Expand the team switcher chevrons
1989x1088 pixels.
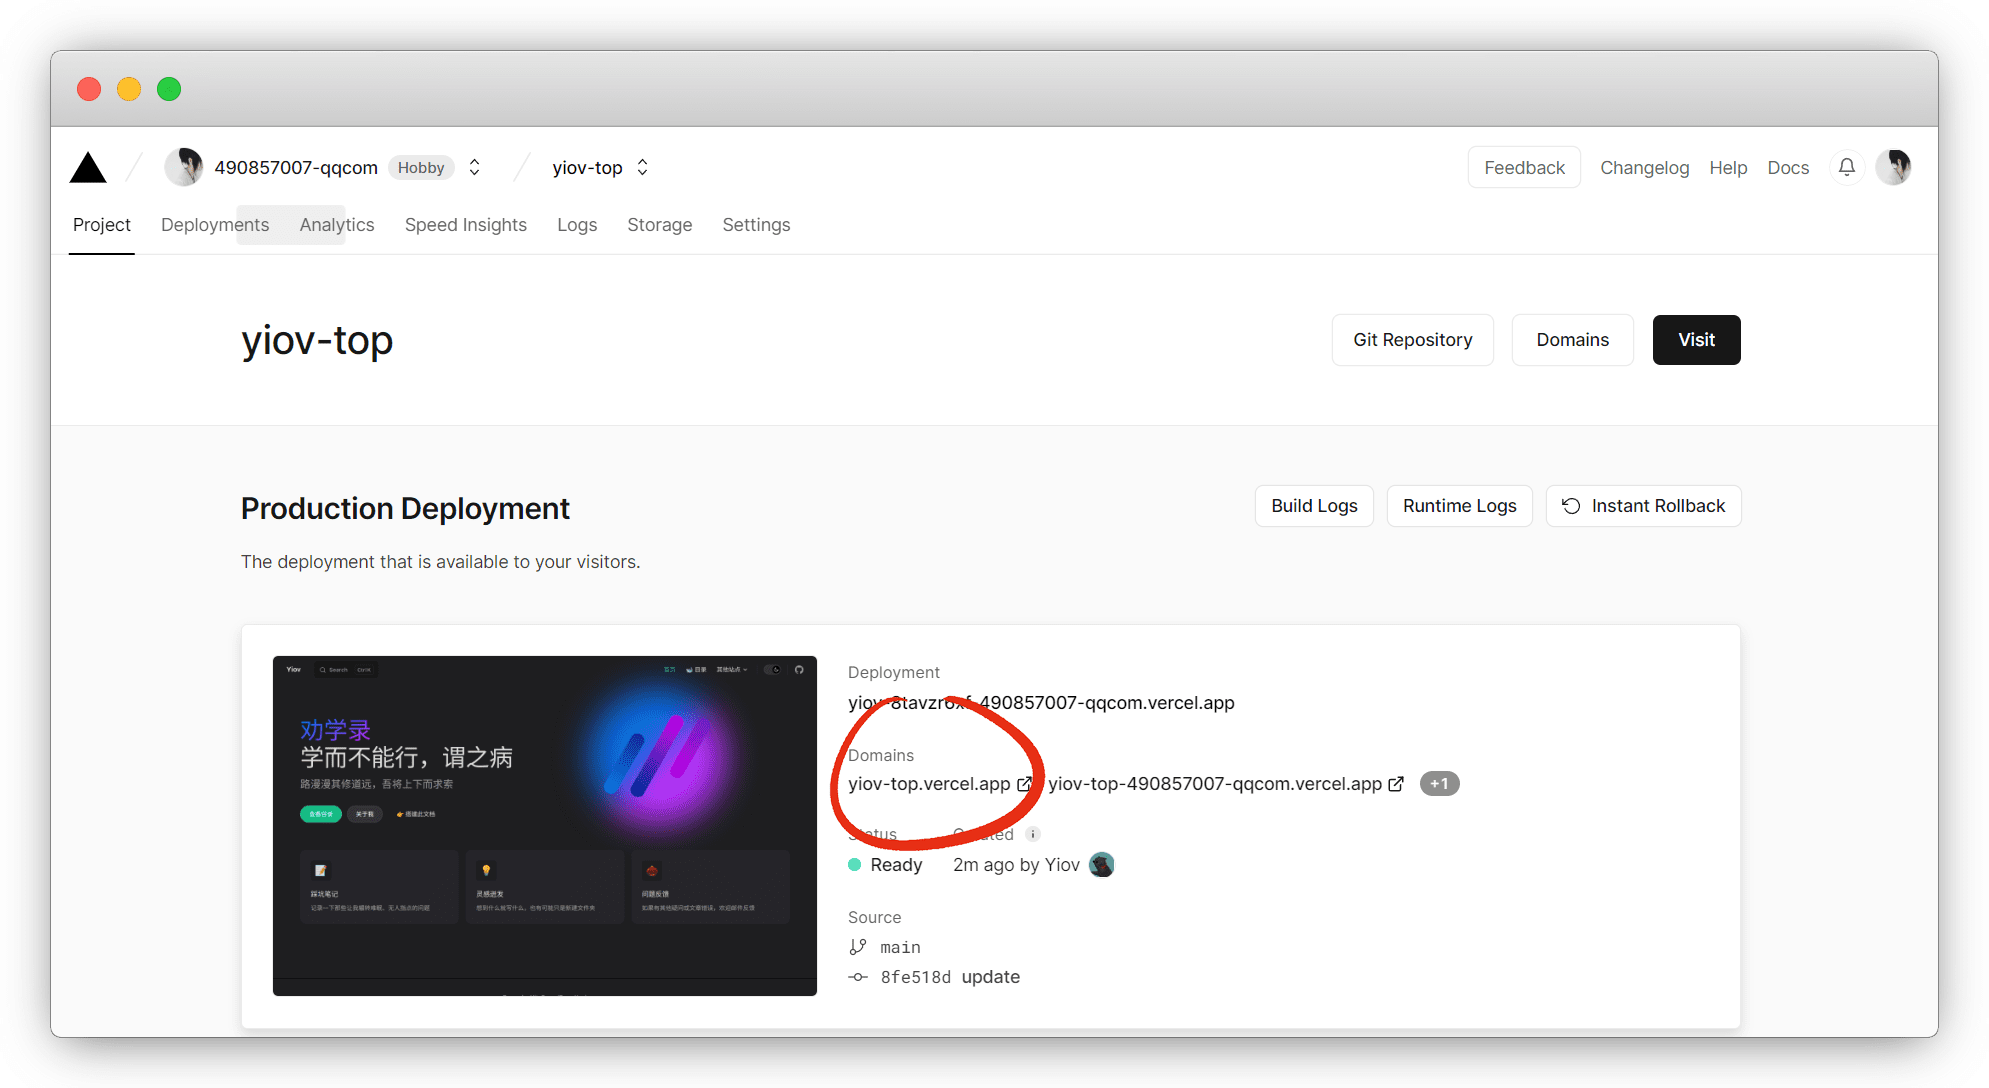point(475,167)
